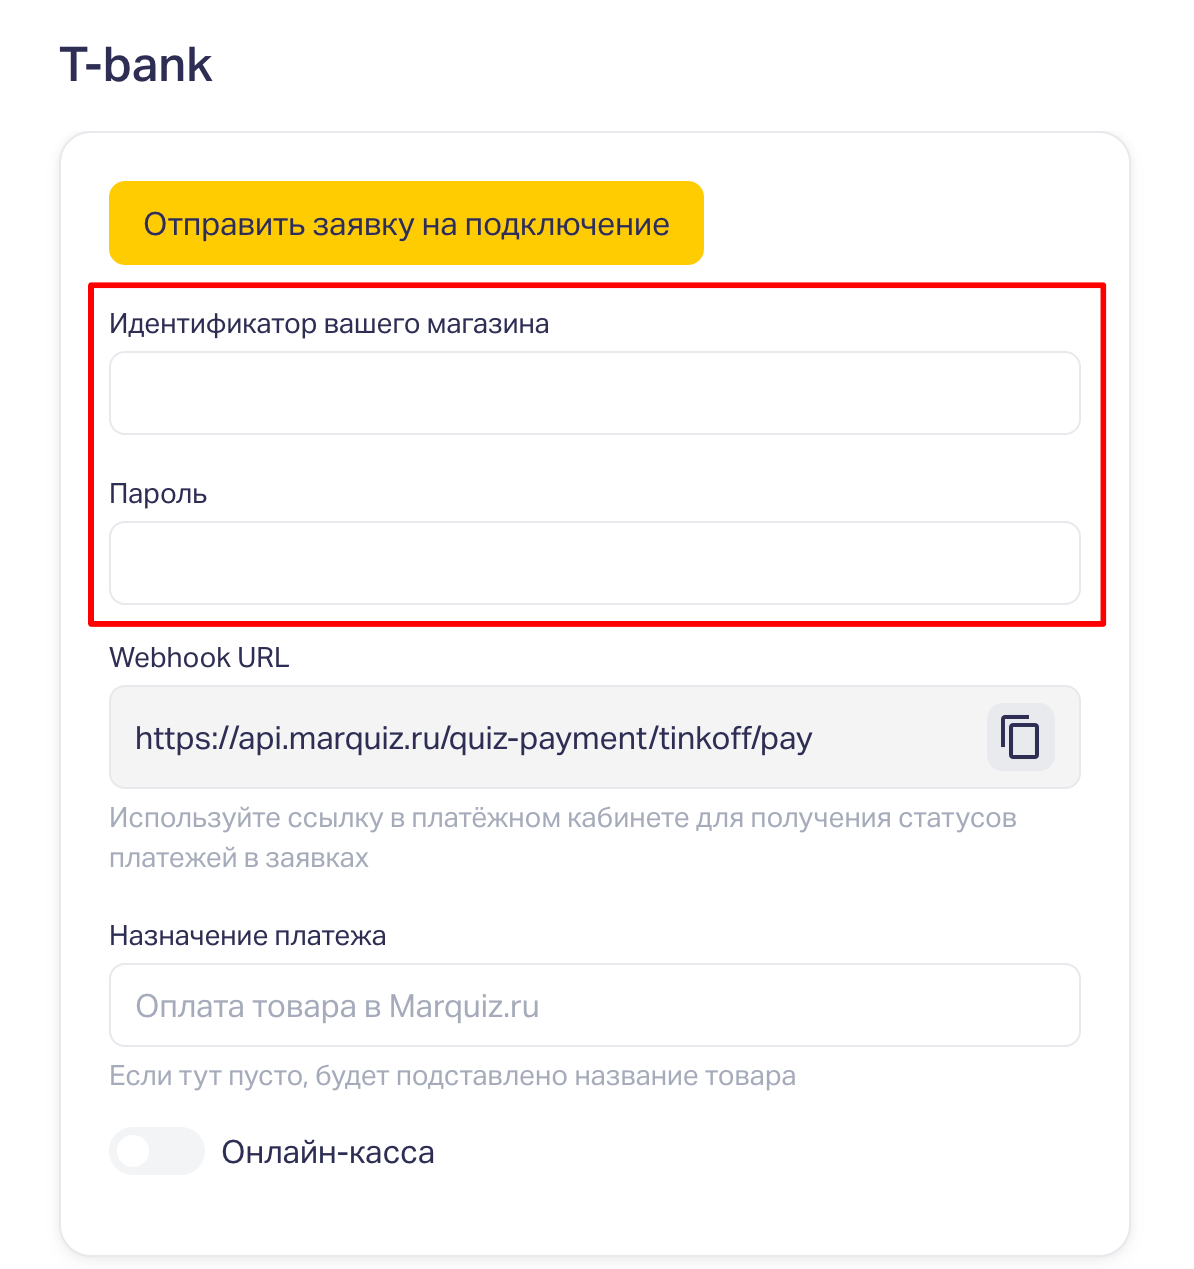Screen dimensions: 1194x1269
Task: Click into the Пароль field
Action: 594,563
